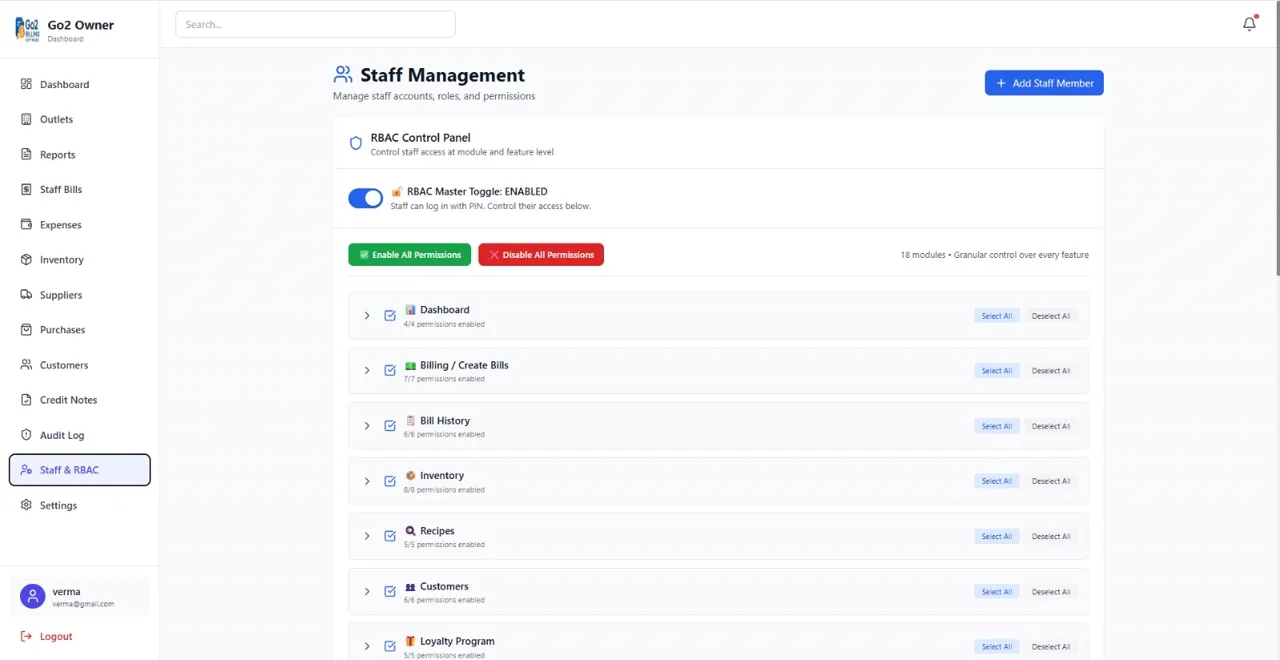Open notifications bell icon

click(x=1249, y=24)
